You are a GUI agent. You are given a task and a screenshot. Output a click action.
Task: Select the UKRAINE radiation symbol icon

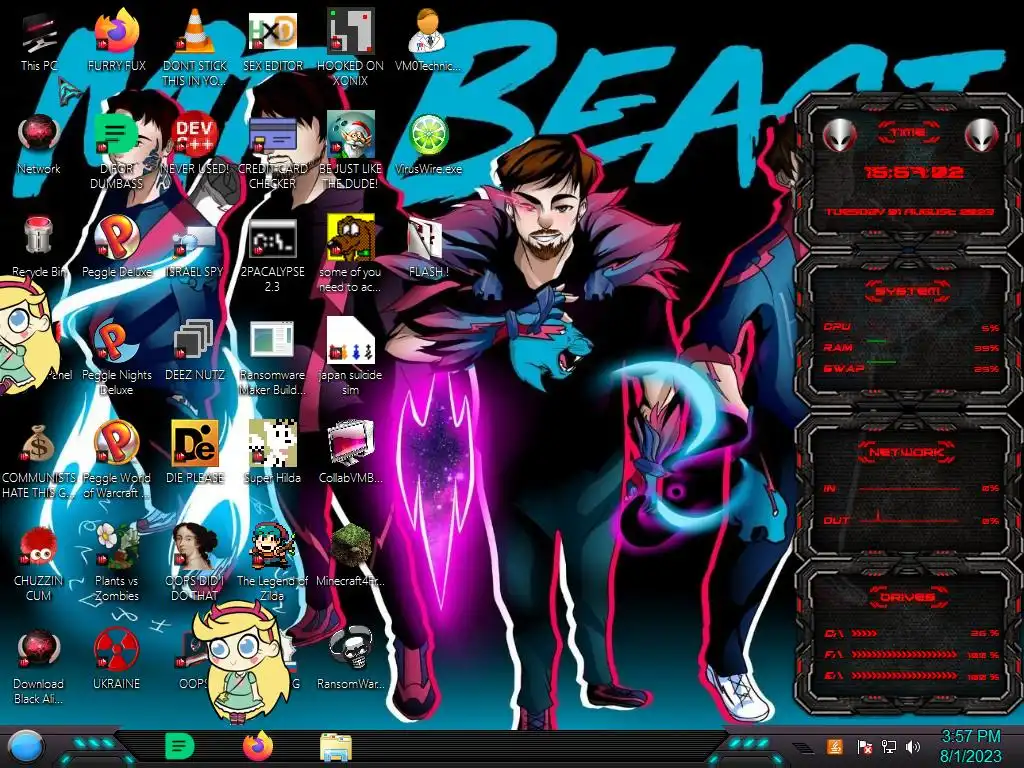[x=116, y=660]
